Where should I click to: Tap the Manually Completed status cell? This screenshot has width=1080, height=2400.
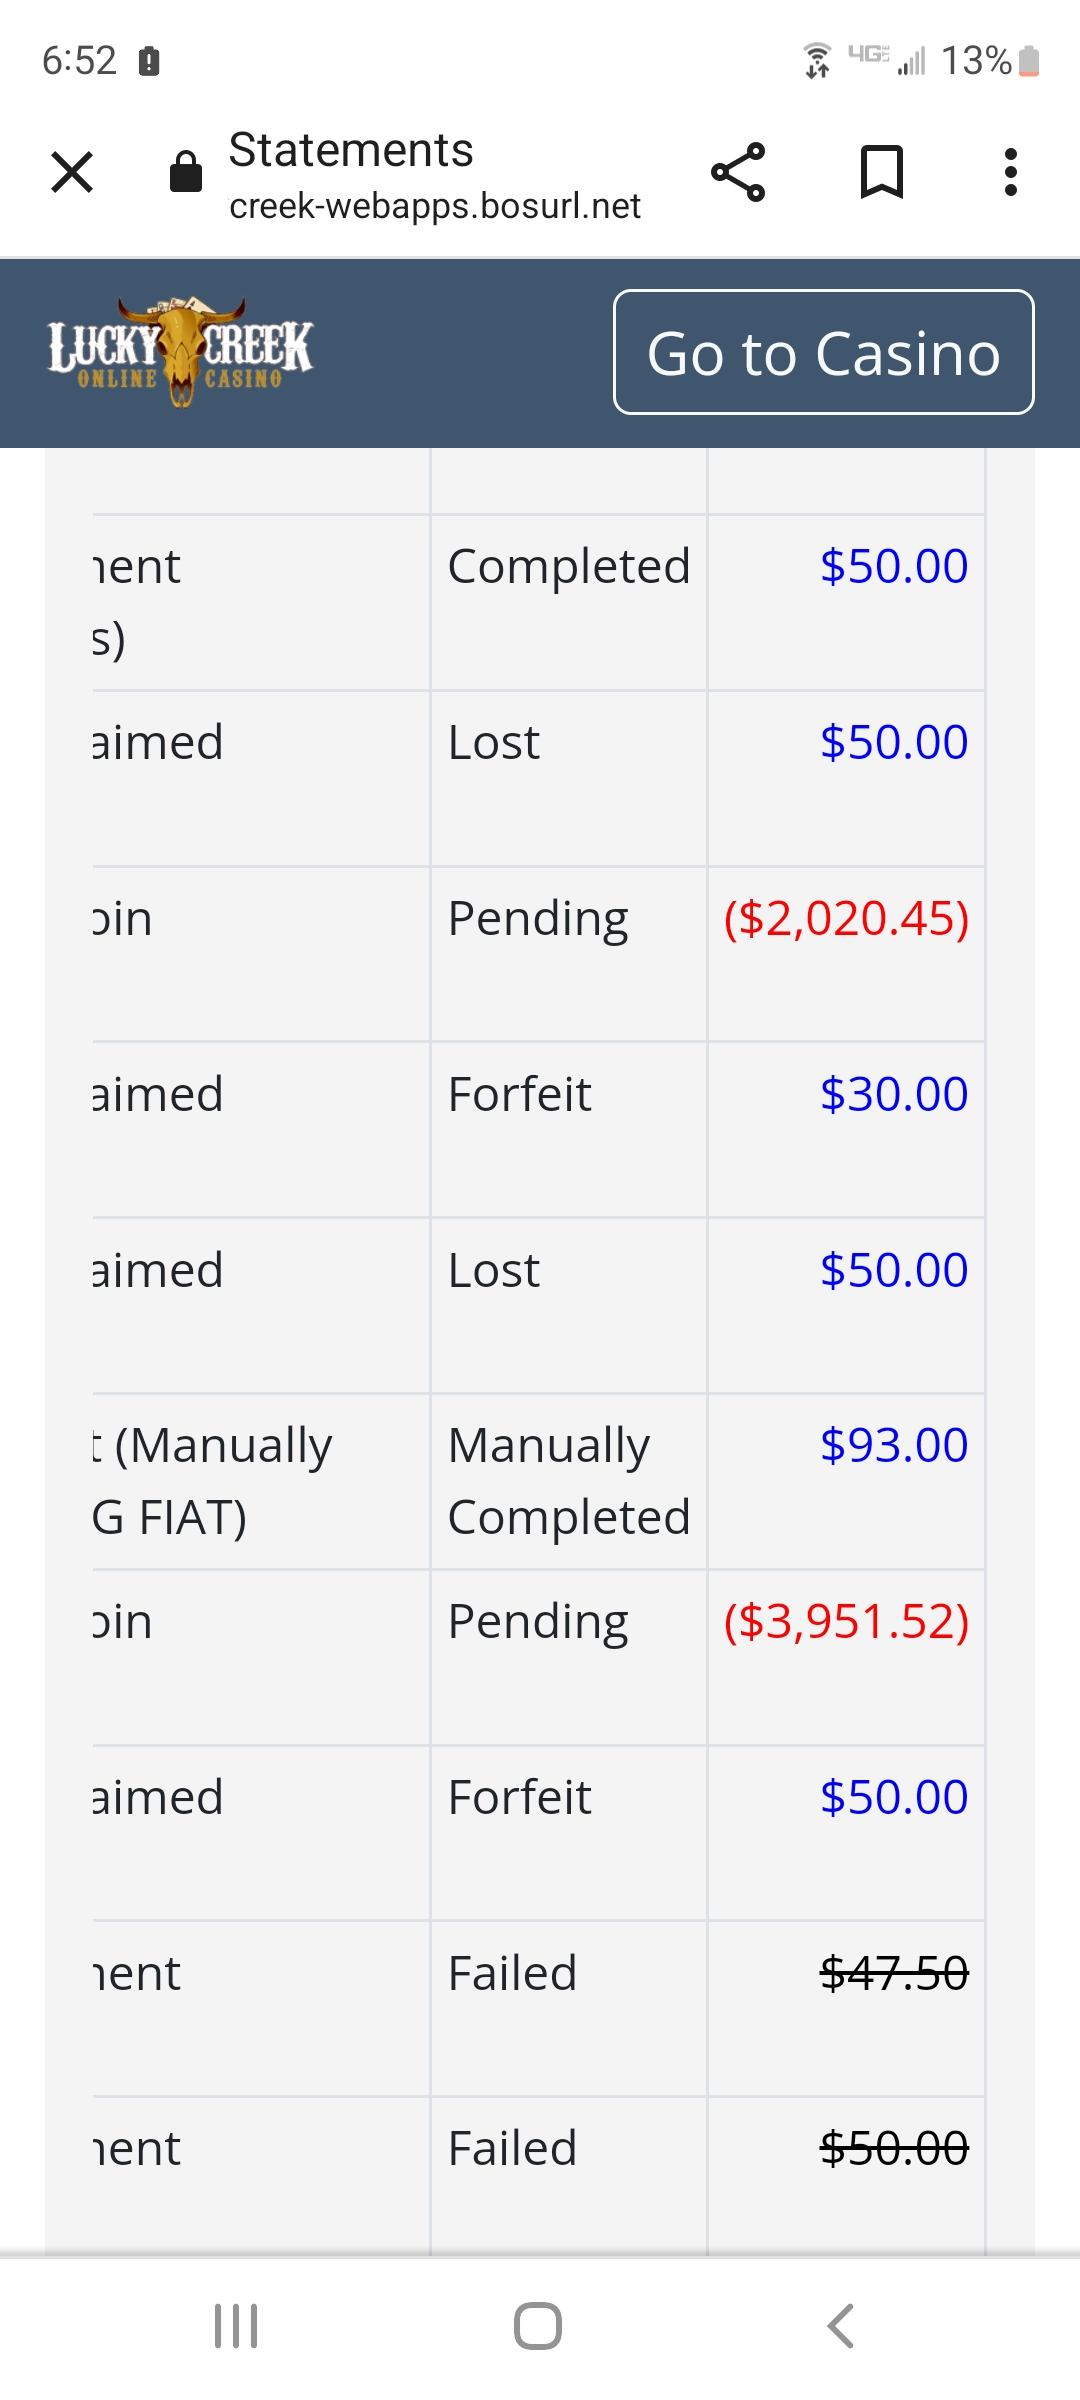point(568,1481)
